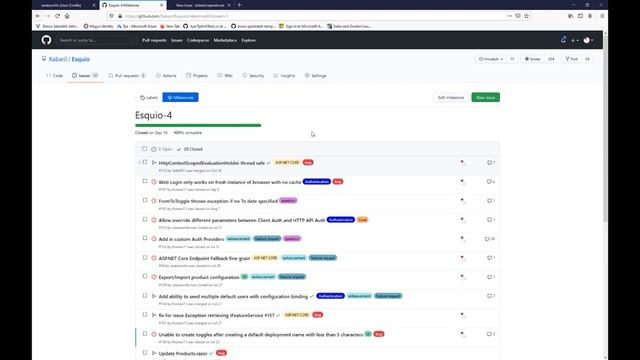
Task: Click pull request icon on Update Products.razor row
Action: pos(154,353)
